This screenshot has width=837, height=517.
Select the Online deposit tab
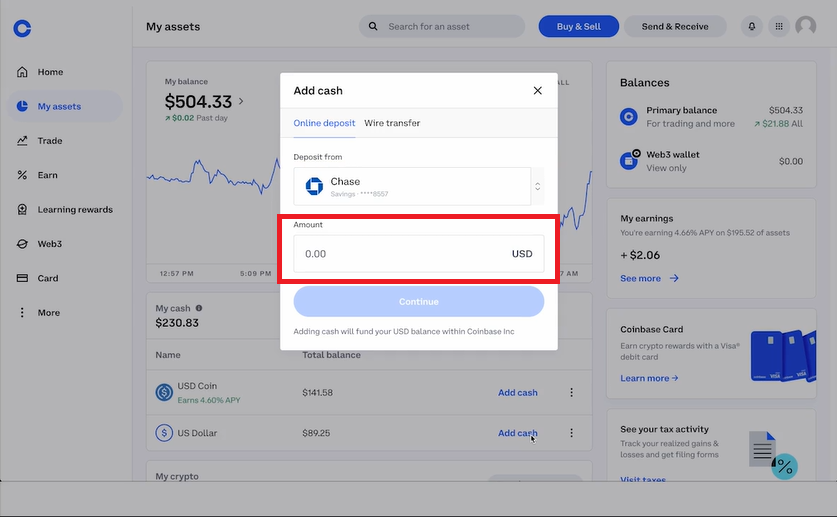324,123
